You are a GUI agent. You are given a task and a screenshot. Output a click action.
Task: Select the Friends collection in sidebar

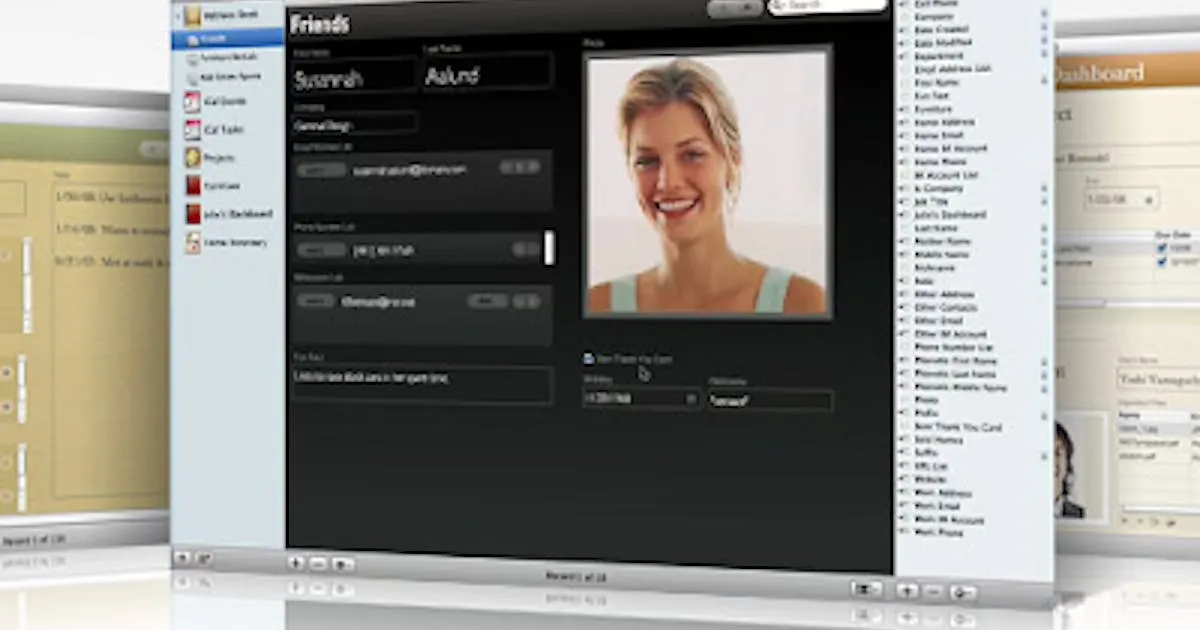(x=228, y=39)
